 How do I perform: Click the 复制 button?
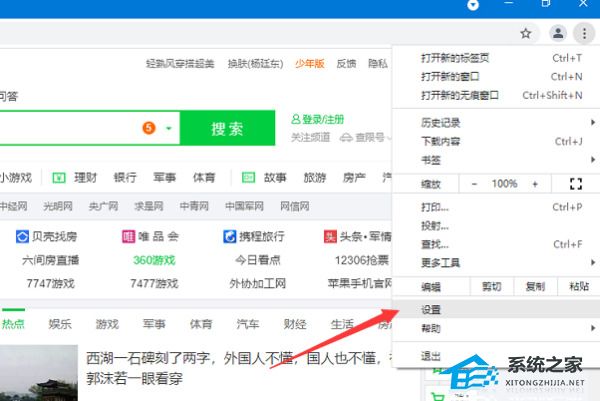pos(535,286)
